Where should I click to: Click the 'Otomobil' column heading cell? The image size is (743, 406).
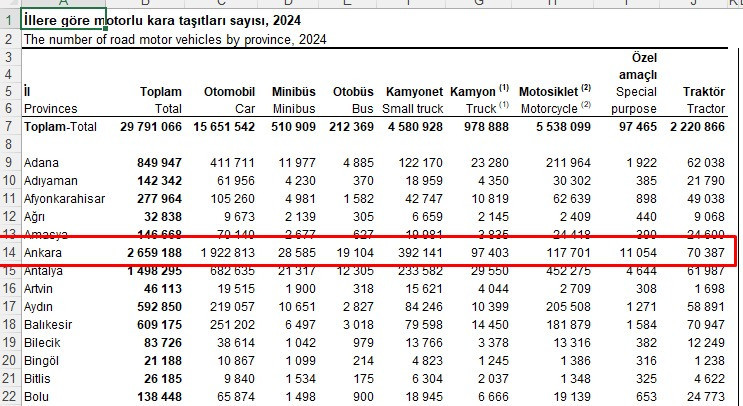[x=229, y=92]
